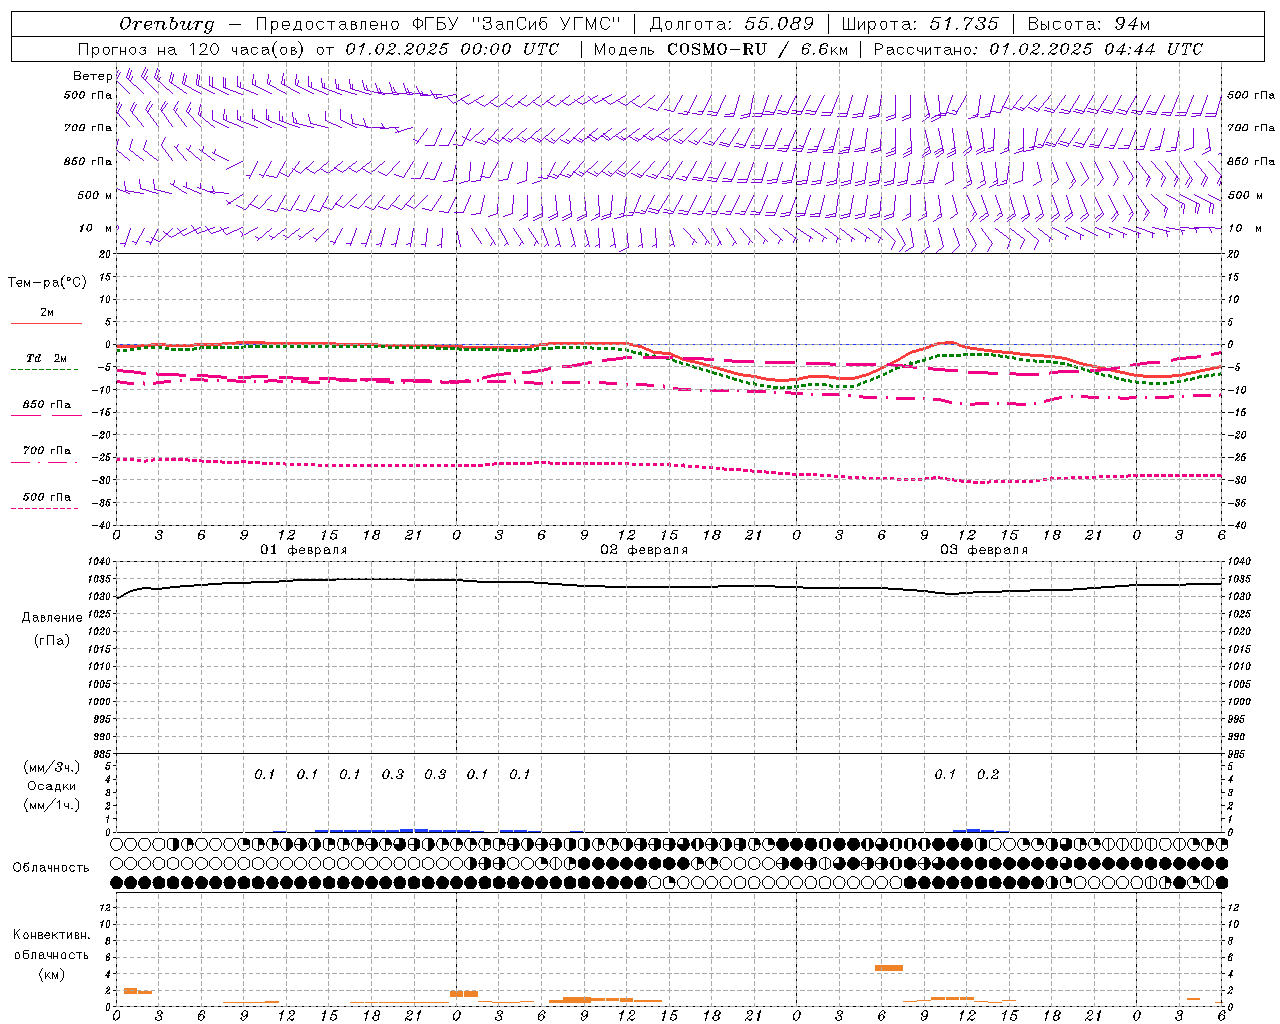
Task: Click the "Ветер" wind panel label
Action: 93,76
